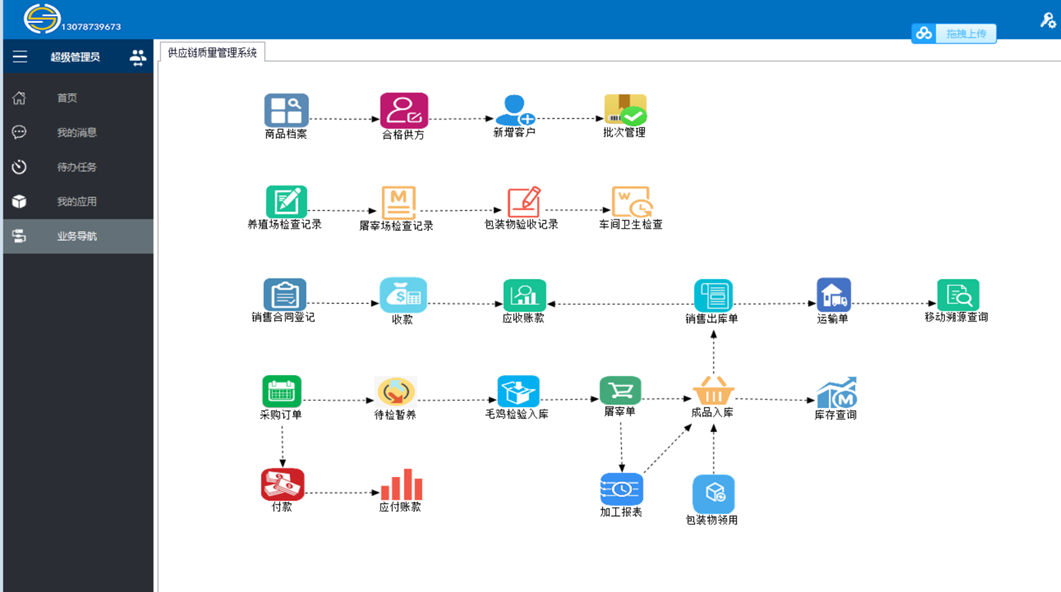1061x592 pixels.
Task: Go to 首页 in sidebar
Action: pos(78,98)
